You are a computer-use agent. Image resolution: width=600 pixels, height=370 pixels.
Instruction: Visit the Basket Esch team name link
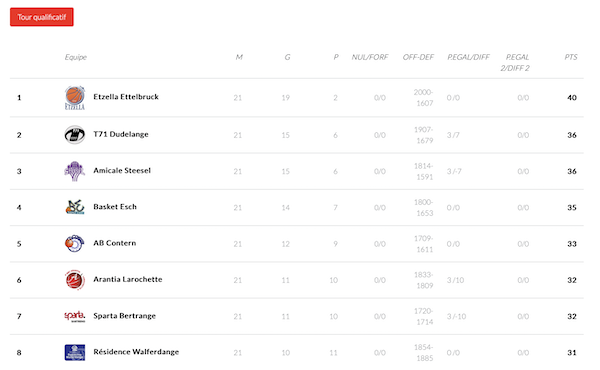coord(115,207)
